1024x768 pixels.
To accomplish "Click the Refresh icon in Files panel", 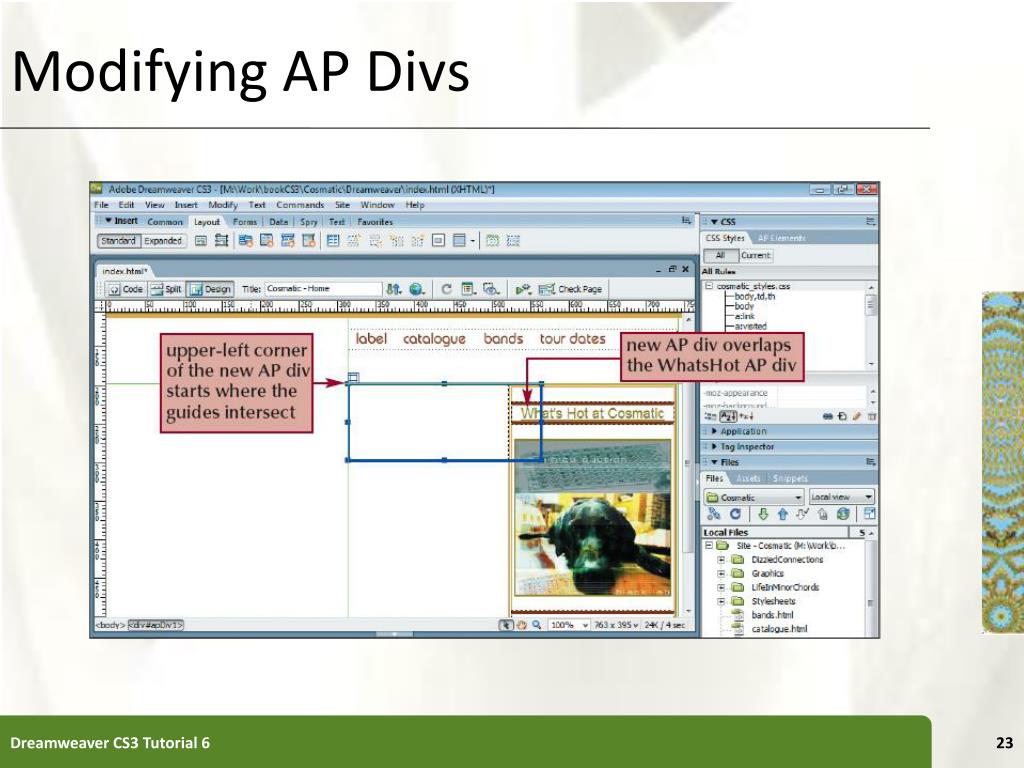I will point(735,515).
